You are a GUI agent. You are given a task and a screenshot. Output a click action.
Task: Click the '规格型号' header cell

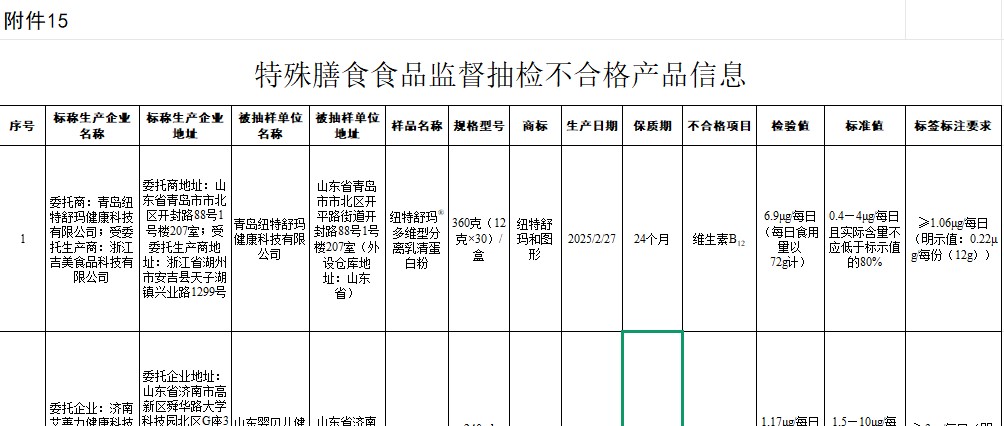click(x=479, y=126)
